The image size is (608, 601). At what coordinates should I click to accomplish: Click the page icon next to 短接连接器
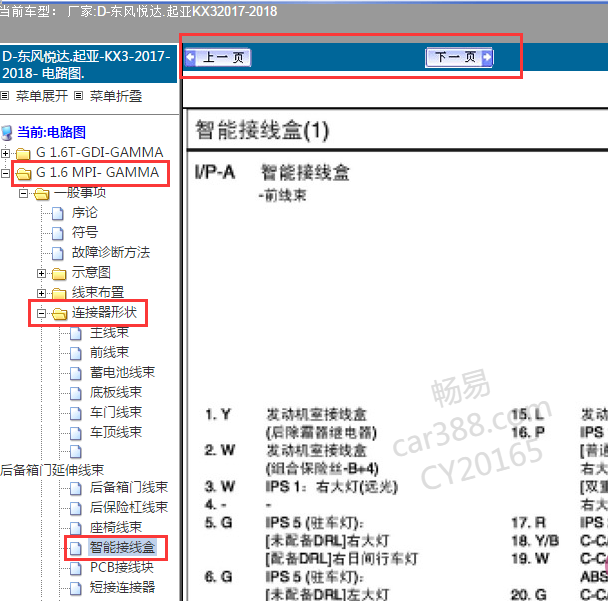tap(76, 589)
